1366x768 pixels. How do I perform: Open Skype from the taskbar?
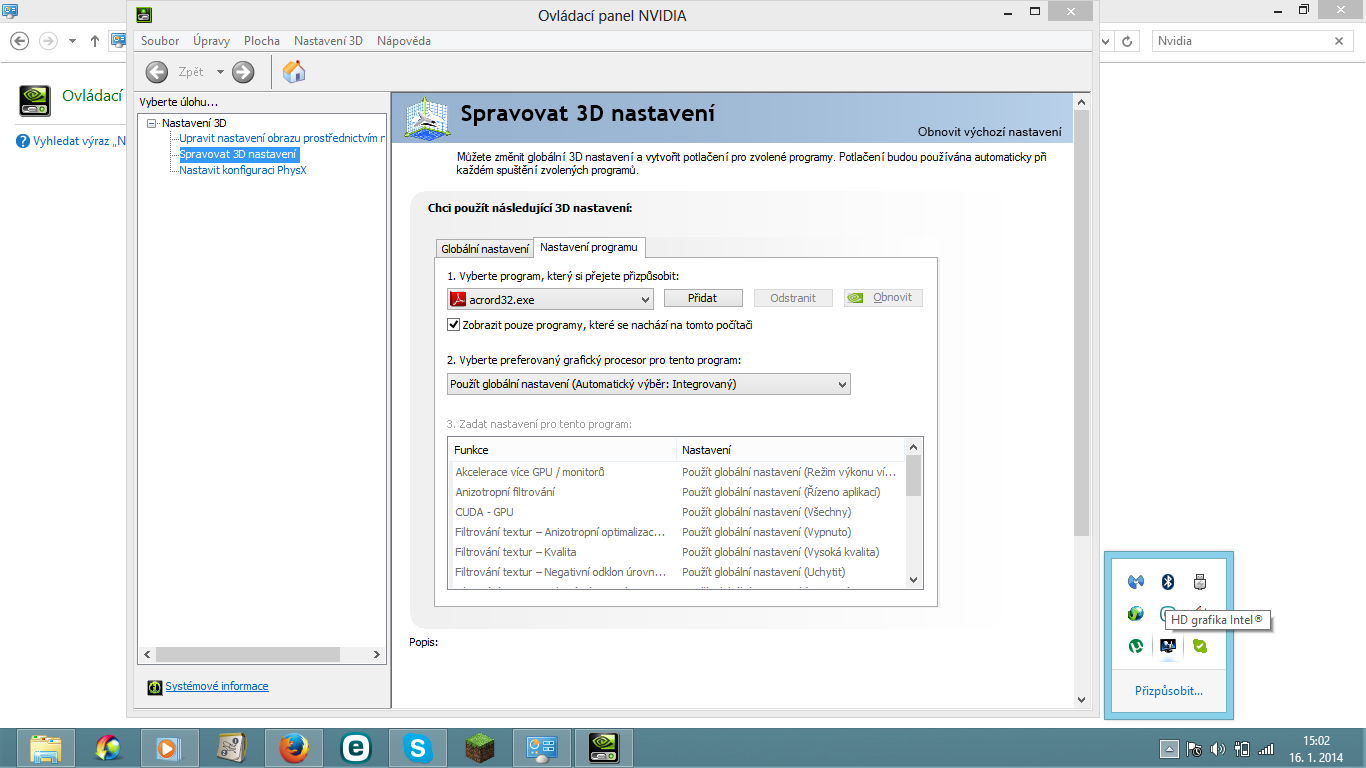[417, 748]
